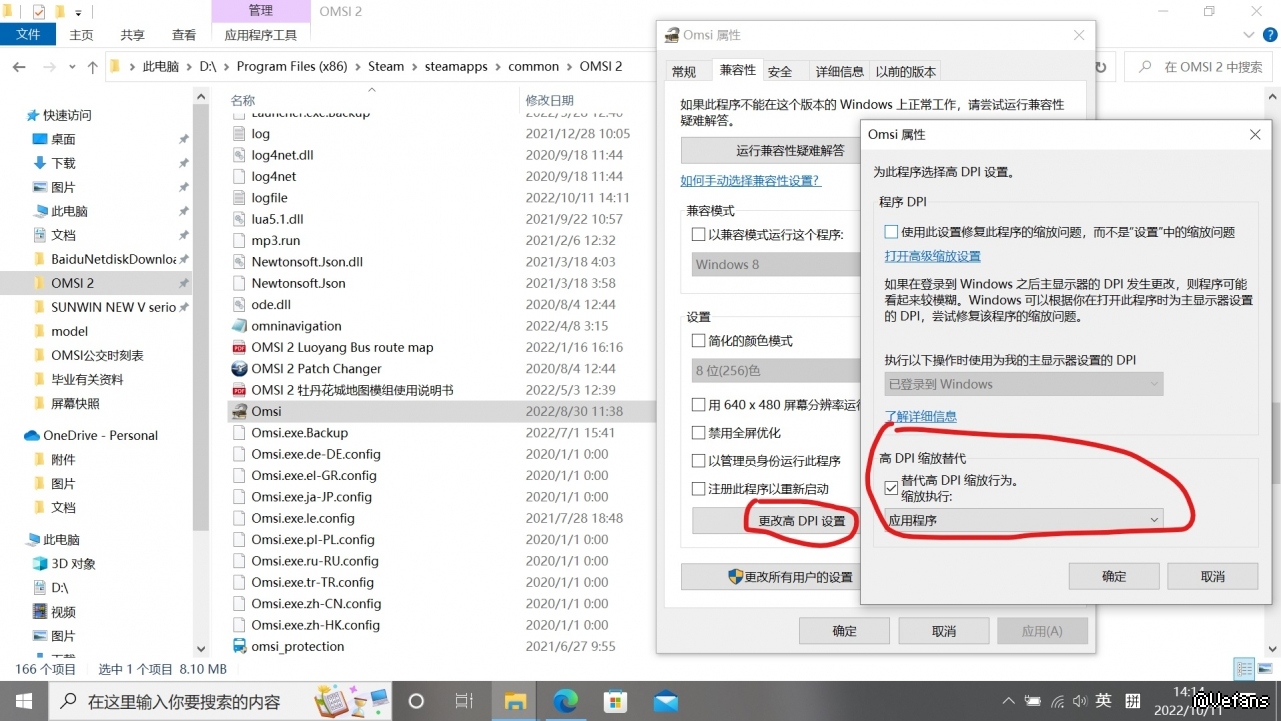Expand the breadcrumb chevron after Steam
The height and width of the screenshot is (721, 1281).
[414, 67]
